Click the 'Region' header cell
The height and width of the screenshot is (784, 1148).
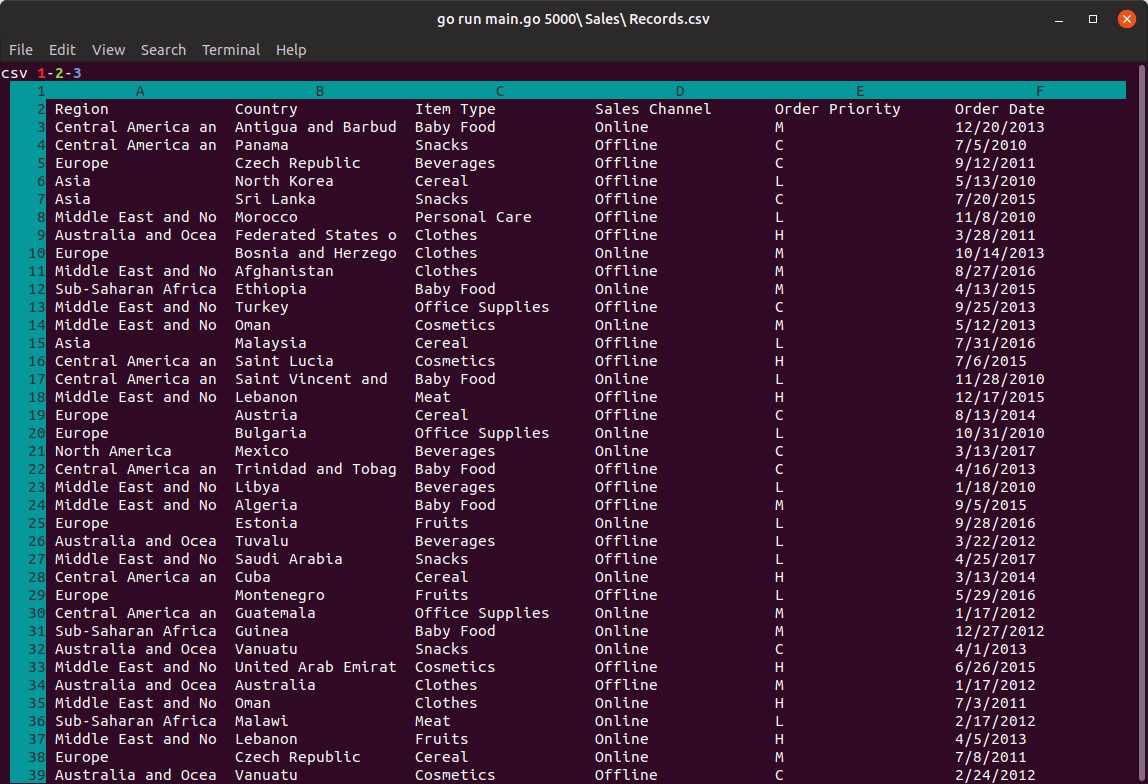tap(81, 109)
